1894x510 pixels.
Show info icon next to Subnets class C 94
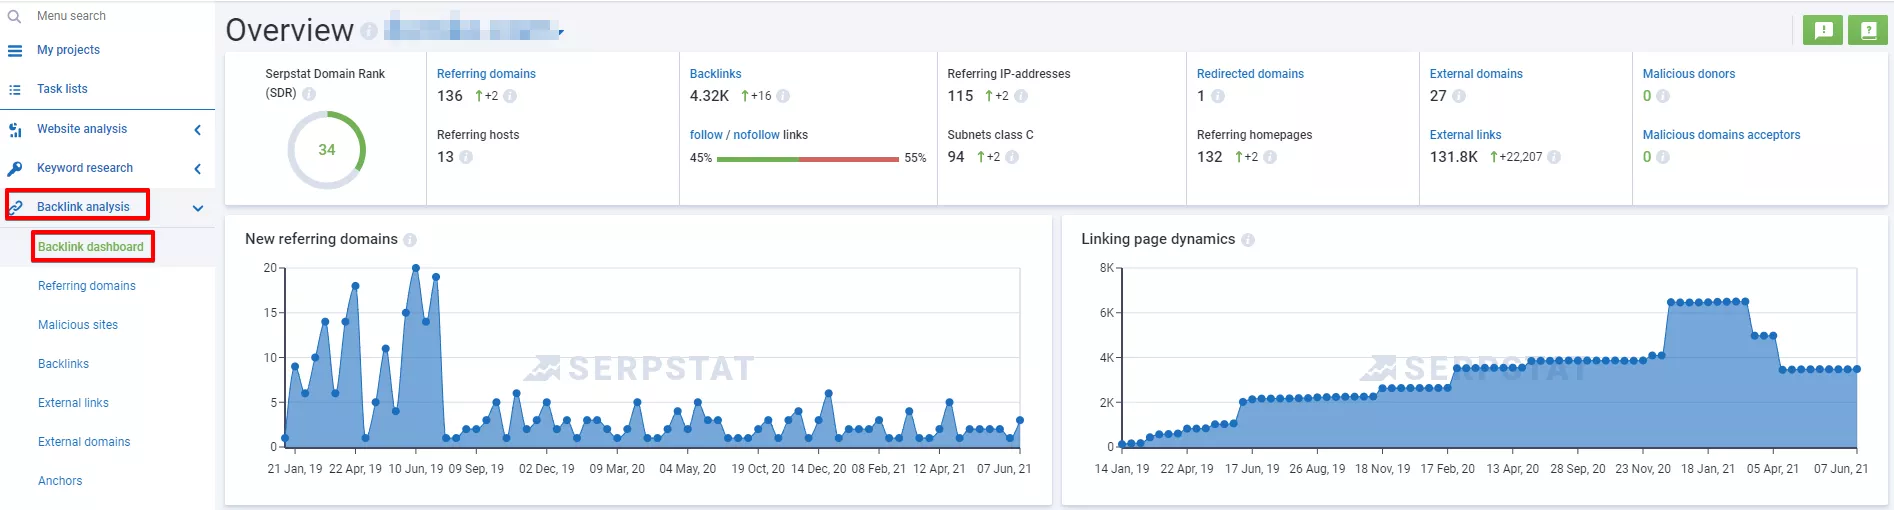(1012, 157)
